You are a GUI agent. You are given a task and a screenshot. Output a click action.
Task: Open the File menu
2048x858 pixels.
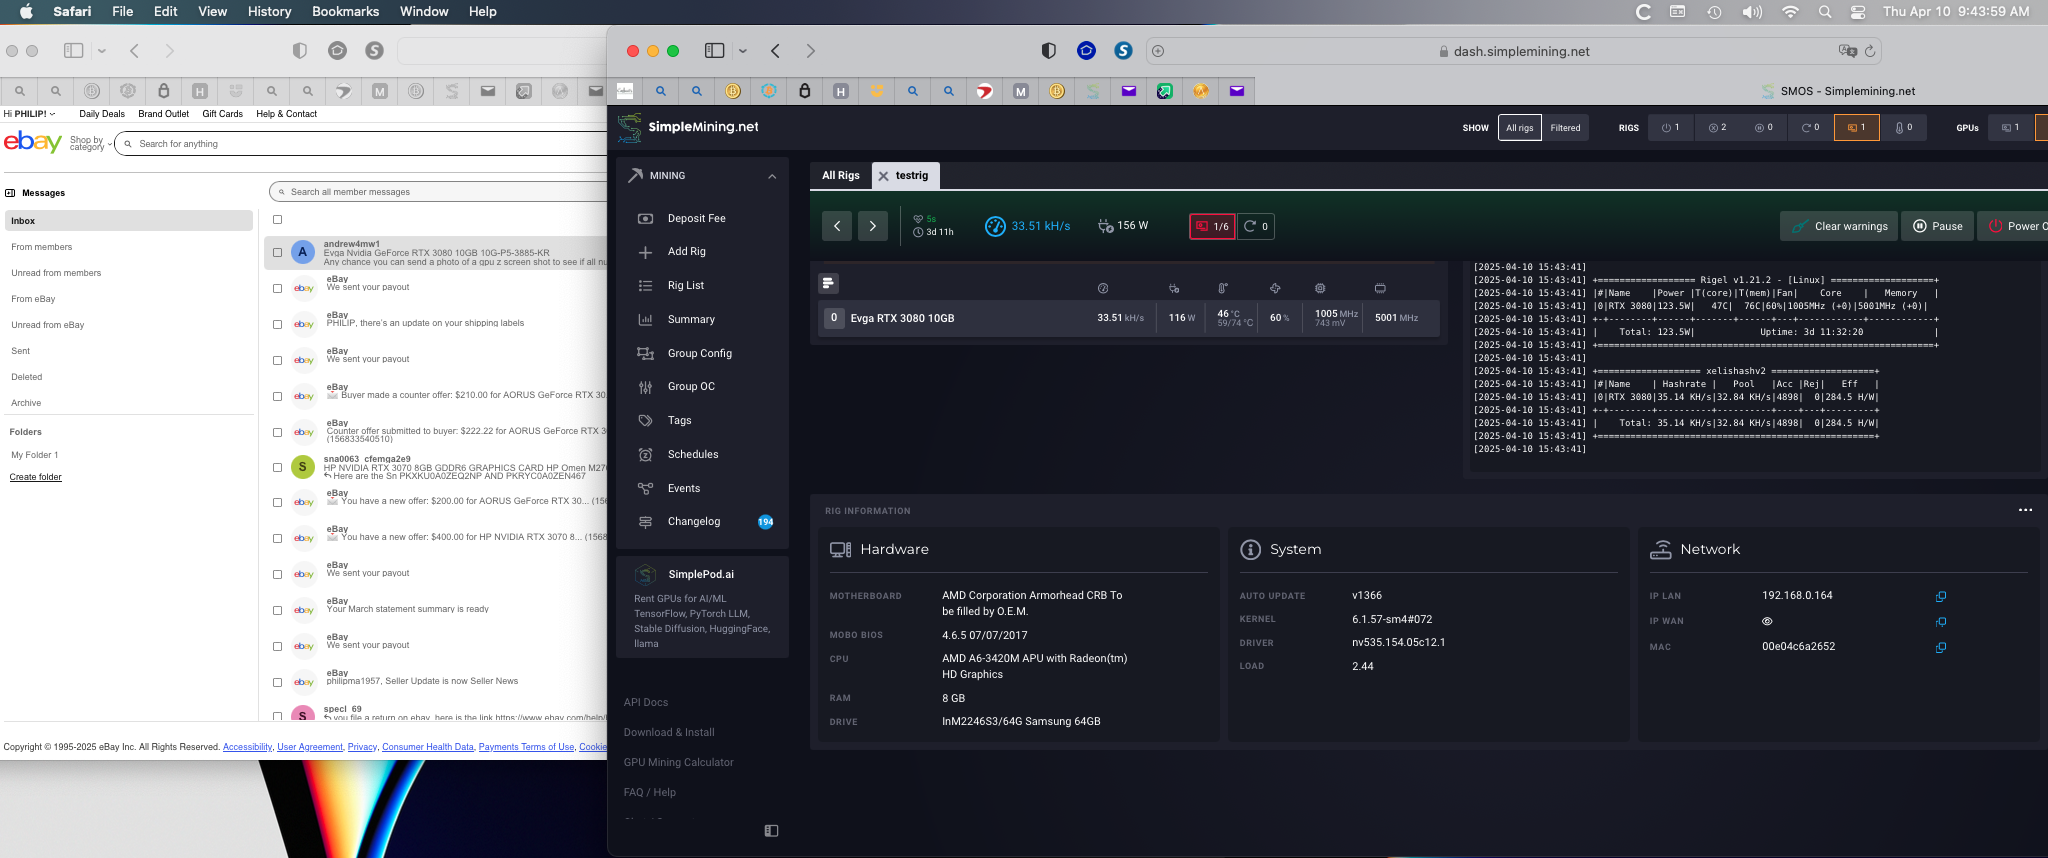(x=122, y=12)
